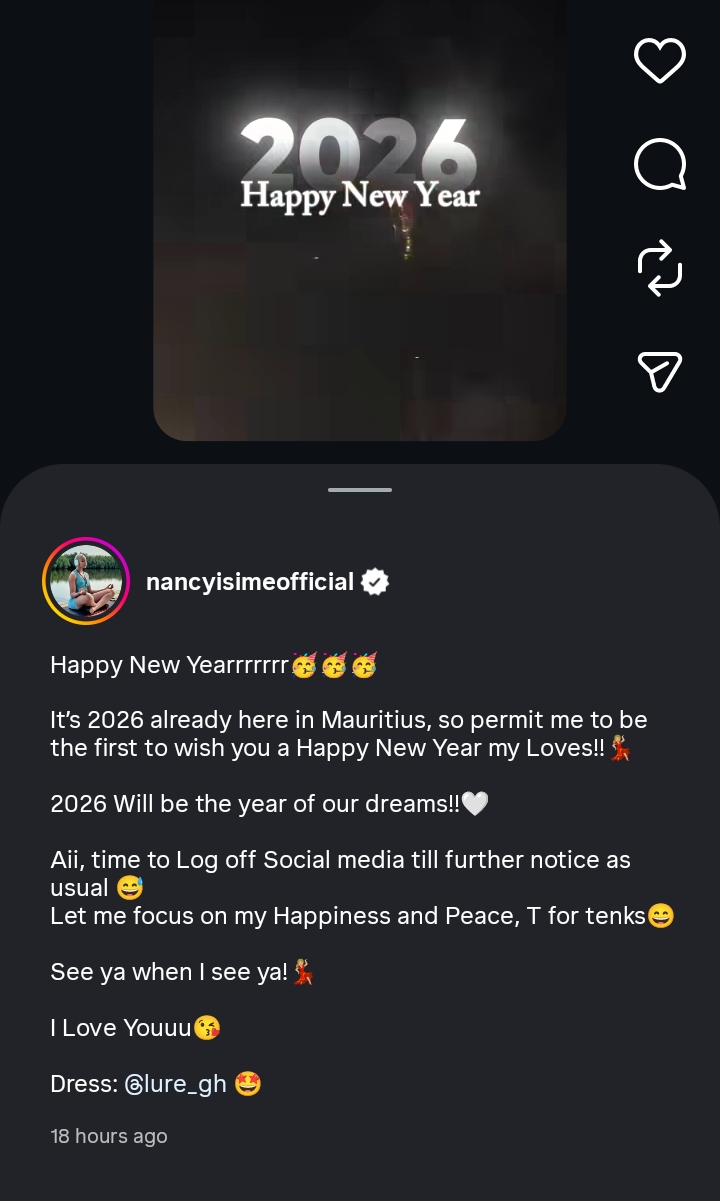Tap the repost arrows icon
720x1201 pixels.
click(x=660, y=269)
